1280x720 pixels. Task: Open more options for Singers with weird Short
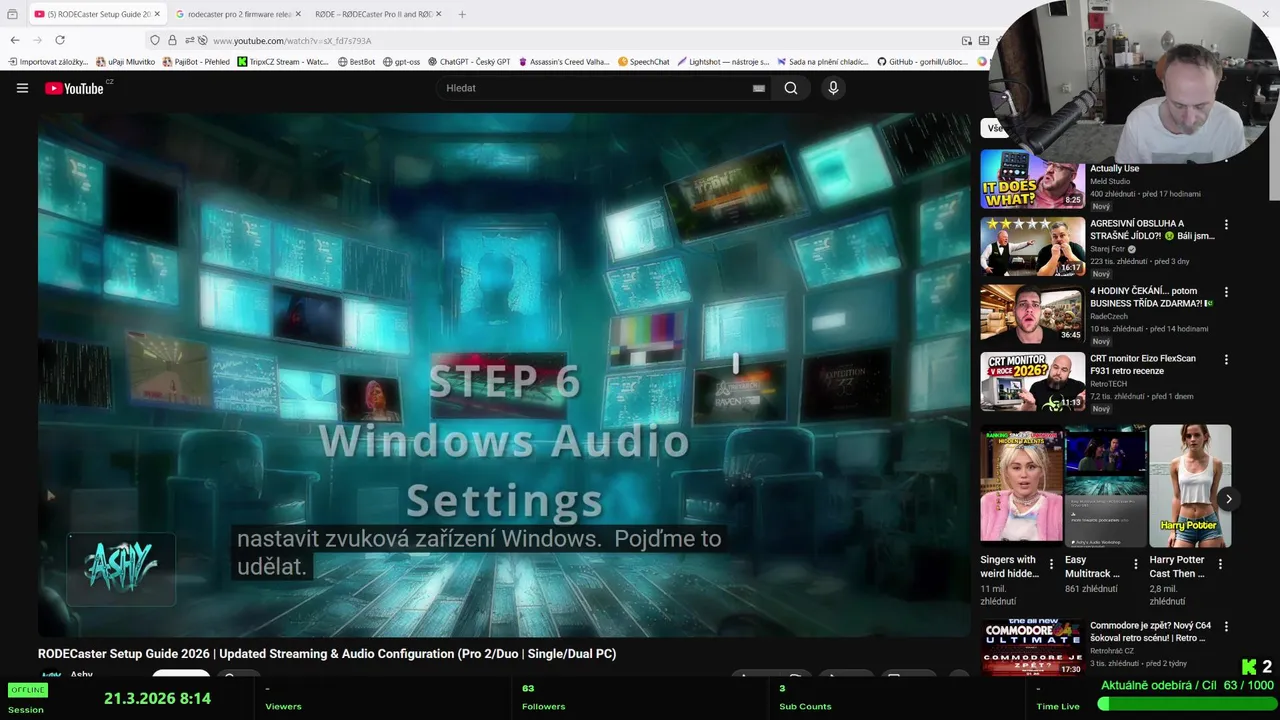(1051, 564)
